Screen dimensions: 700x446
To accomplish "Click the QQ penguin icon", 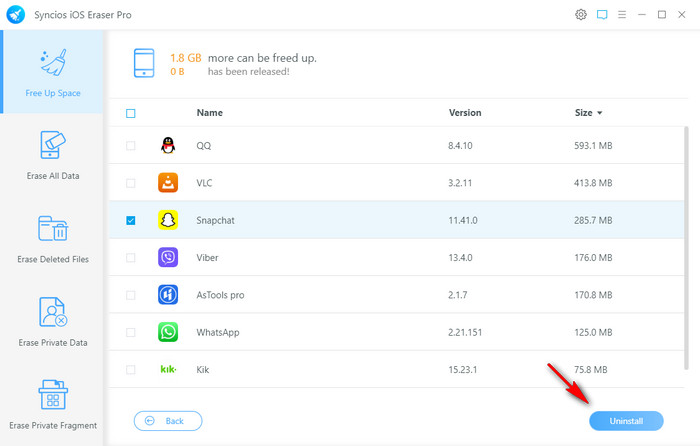I will tap(168, 146).
